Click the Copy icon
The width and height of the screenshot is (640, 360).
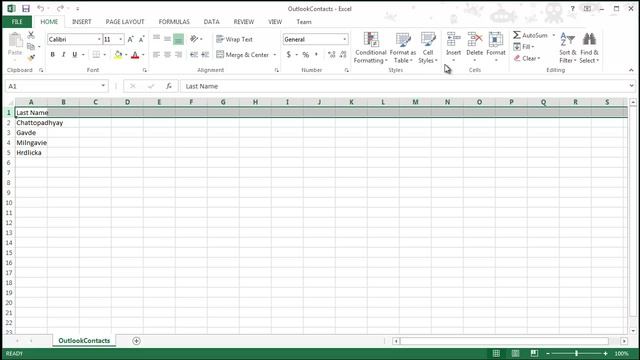click(31, 47)
